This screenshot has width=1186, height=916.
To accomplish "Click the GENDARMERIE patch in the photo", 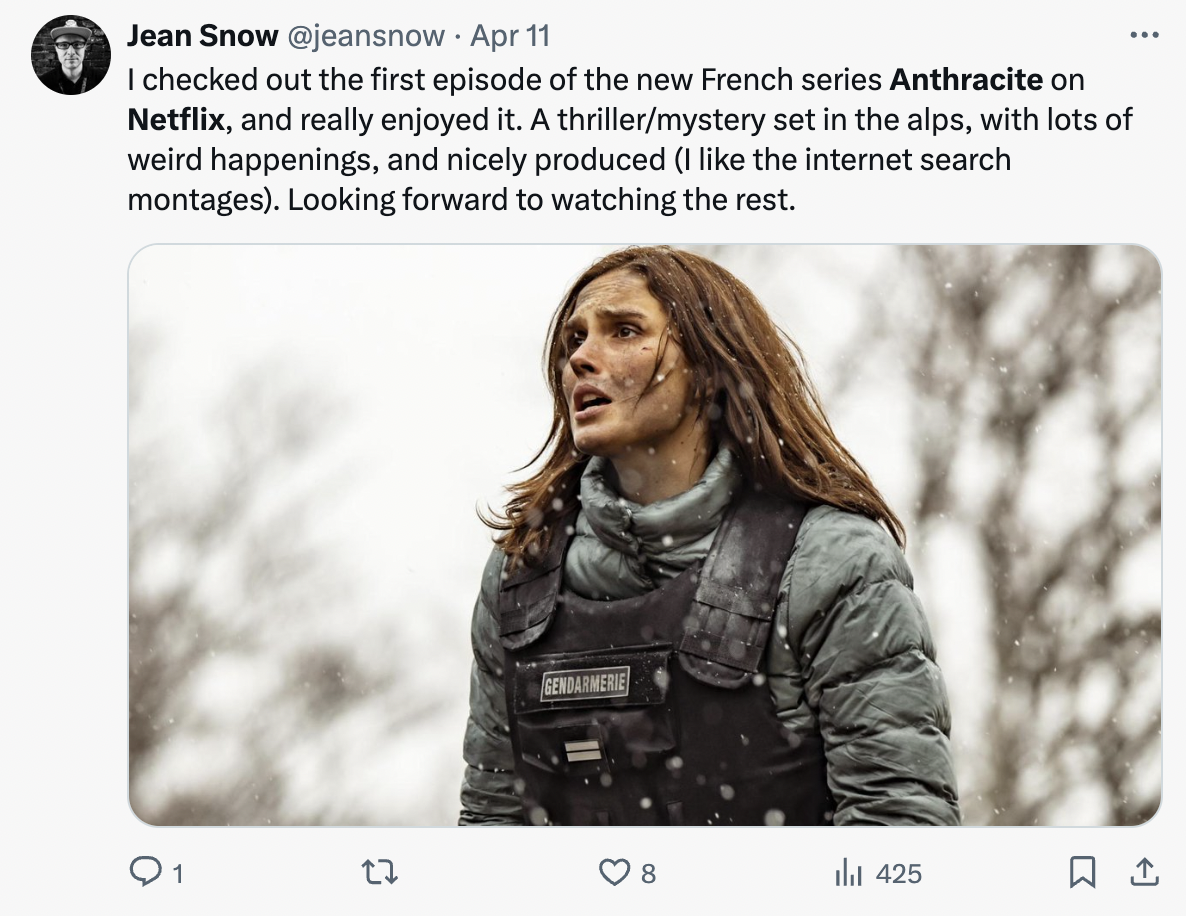I will tap(585, 684).
